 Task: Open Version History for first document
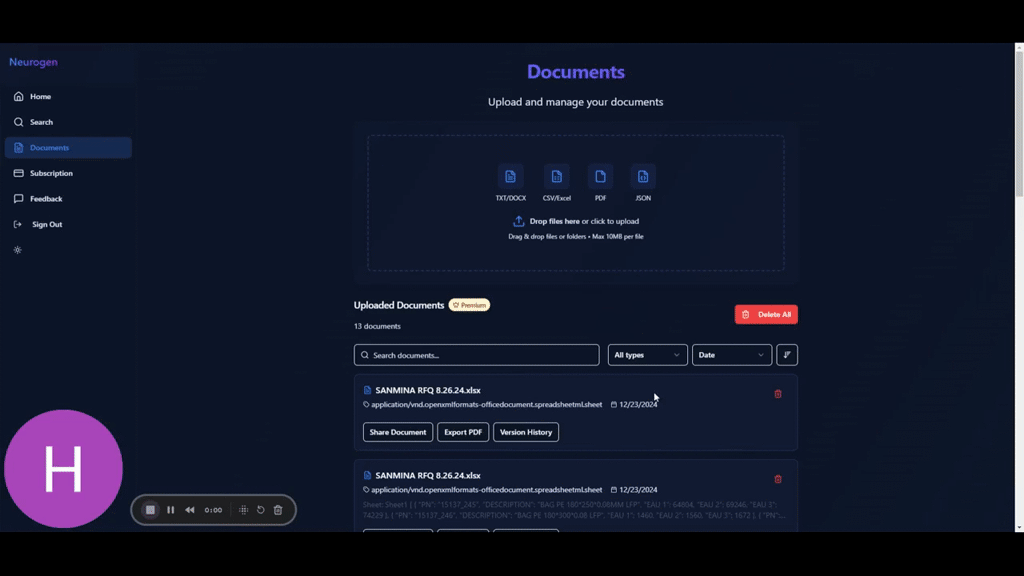point(525,432)
